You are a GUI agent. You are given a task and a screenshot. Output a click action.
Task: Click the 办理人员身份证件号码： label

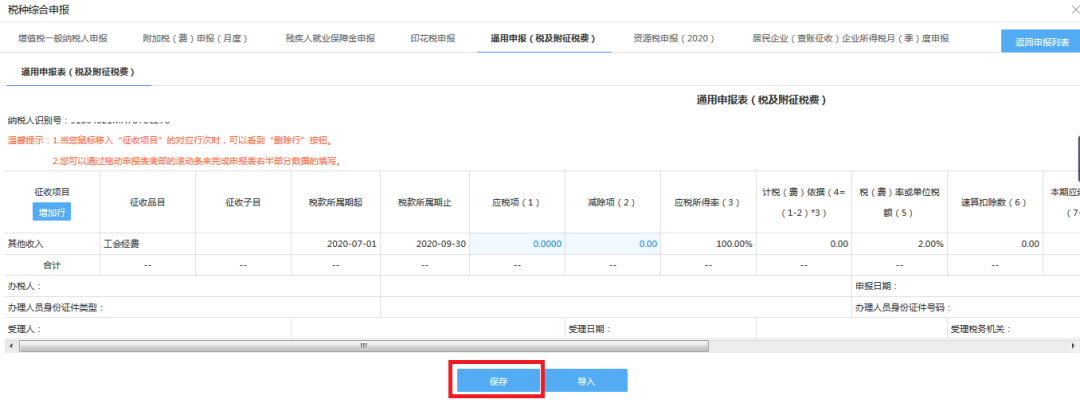pyautogui.click(x=903, y=308)
